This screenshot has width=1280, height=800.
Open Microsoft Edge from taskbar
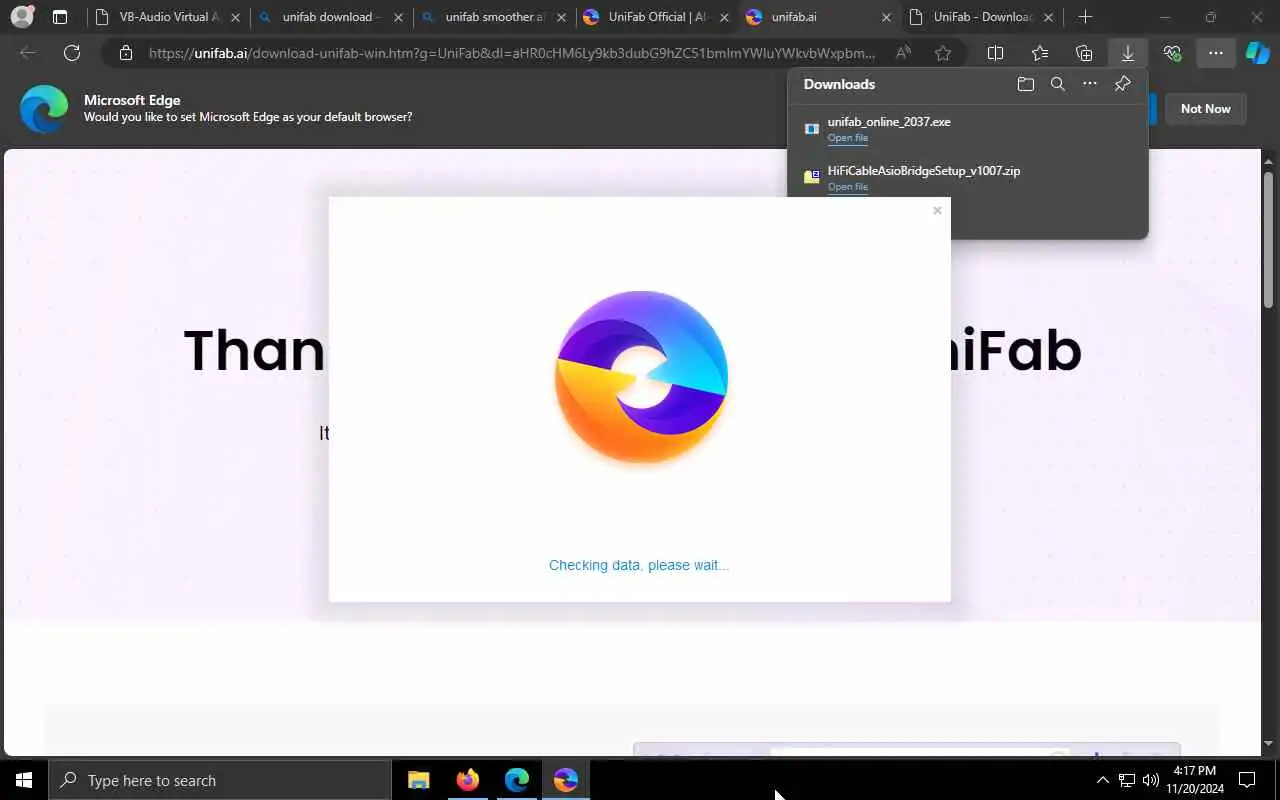point(517,780)
